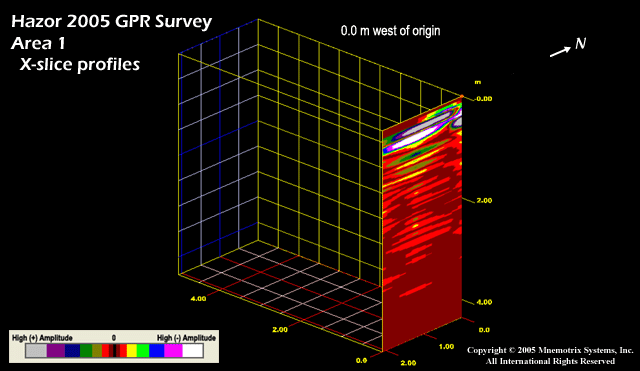
Task: Click the yellow swatch in amplitude legend
Action: 131,351
